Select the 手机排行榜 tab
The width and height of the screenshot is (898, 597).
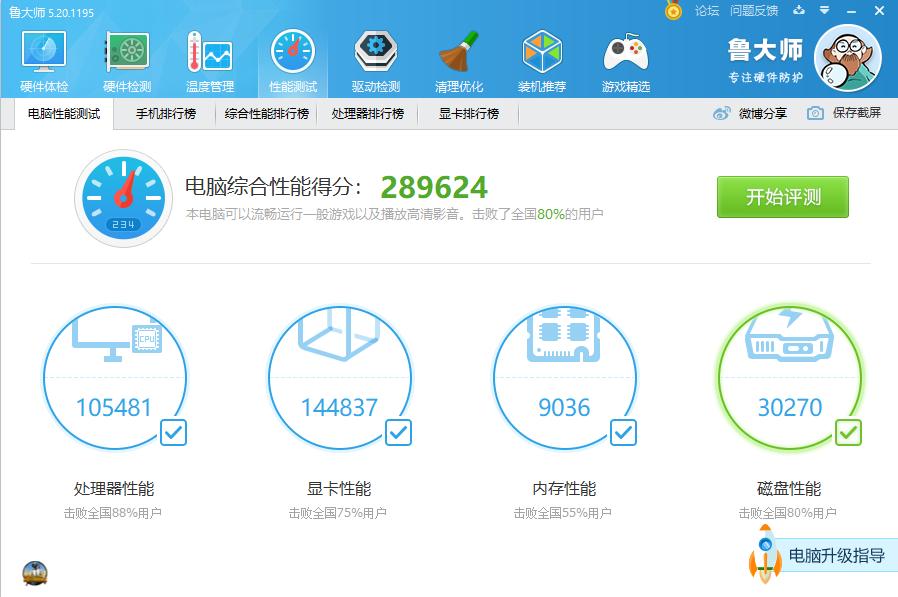point(166,114)
